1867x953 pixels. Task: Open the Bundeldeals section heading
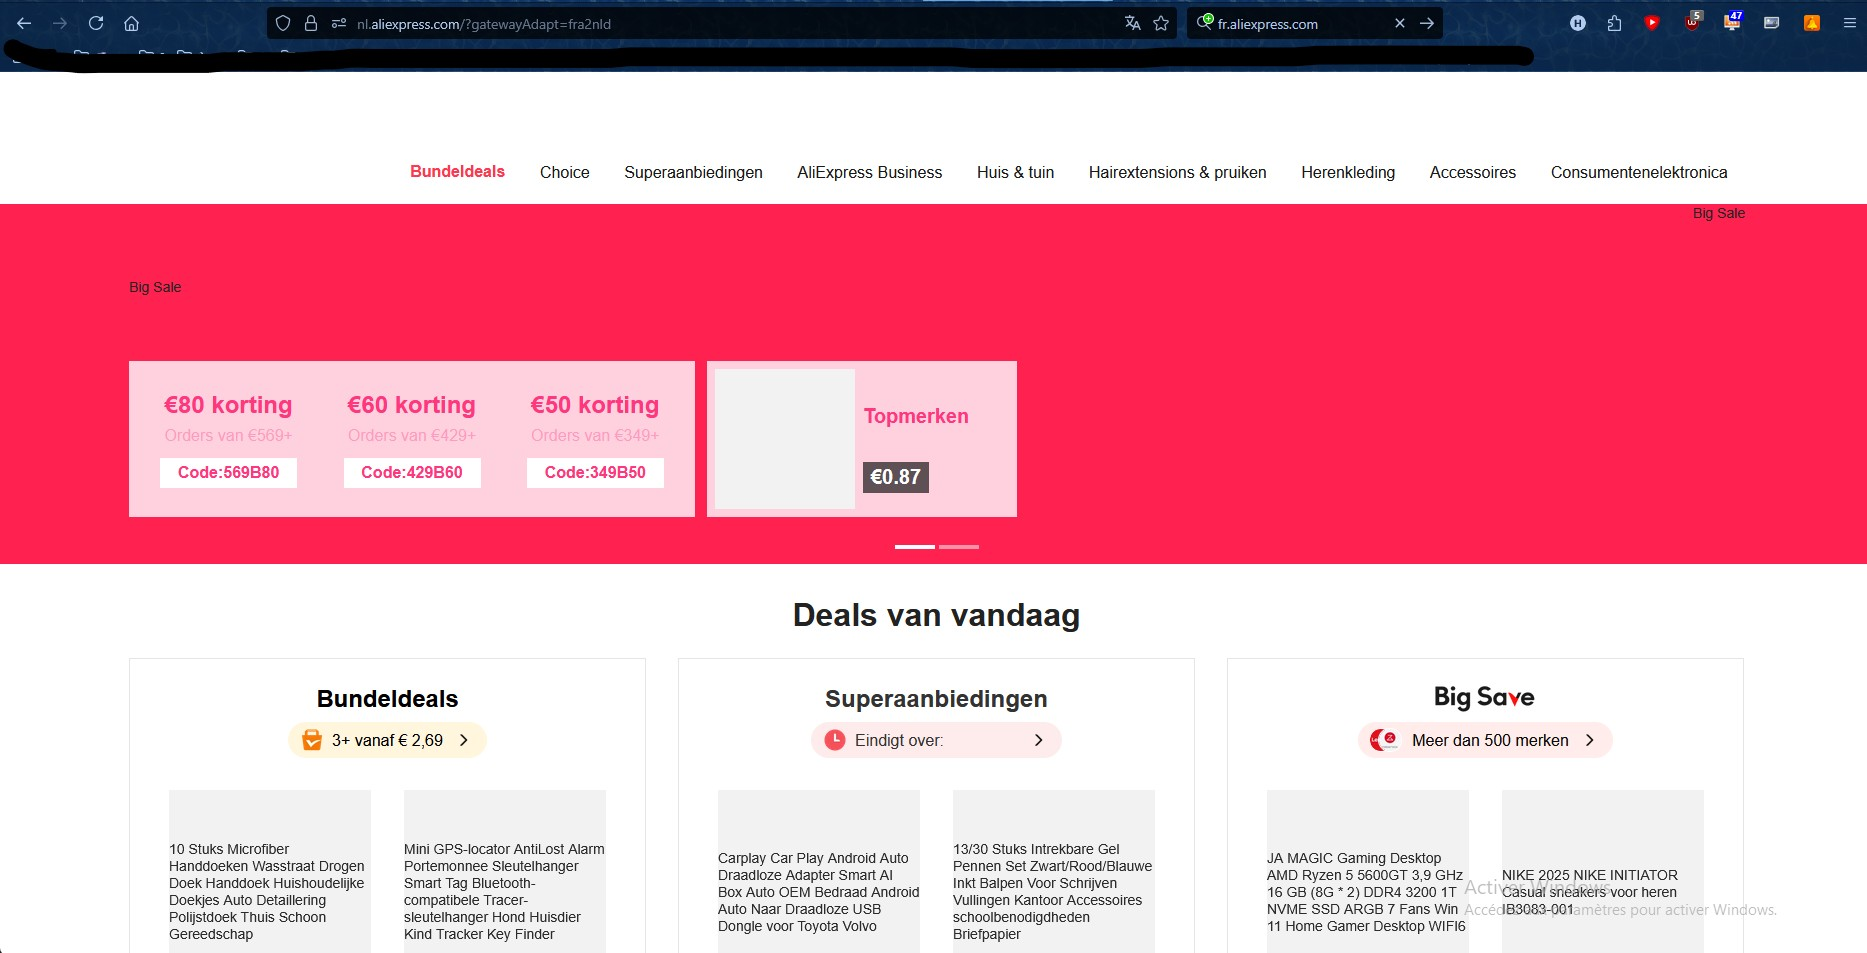click(x=387, y=699)
